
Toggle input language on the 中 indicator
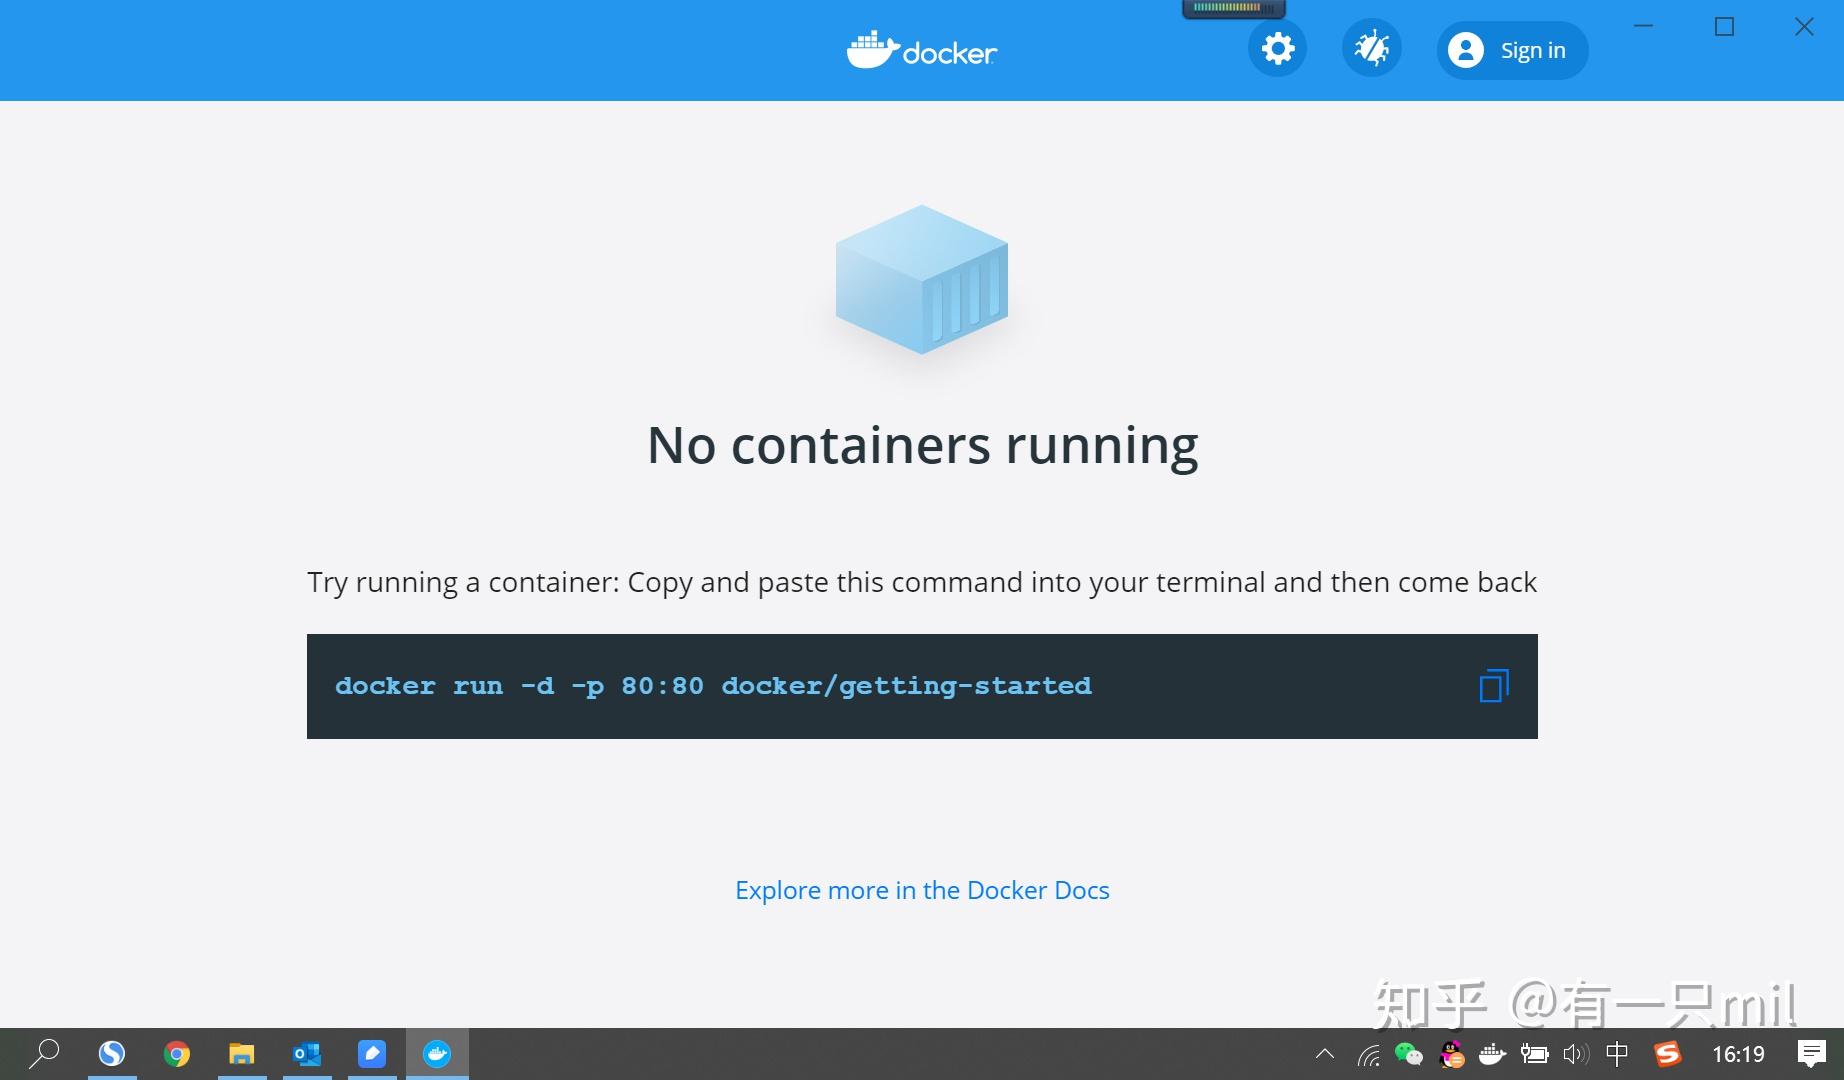[1616, 1053]
